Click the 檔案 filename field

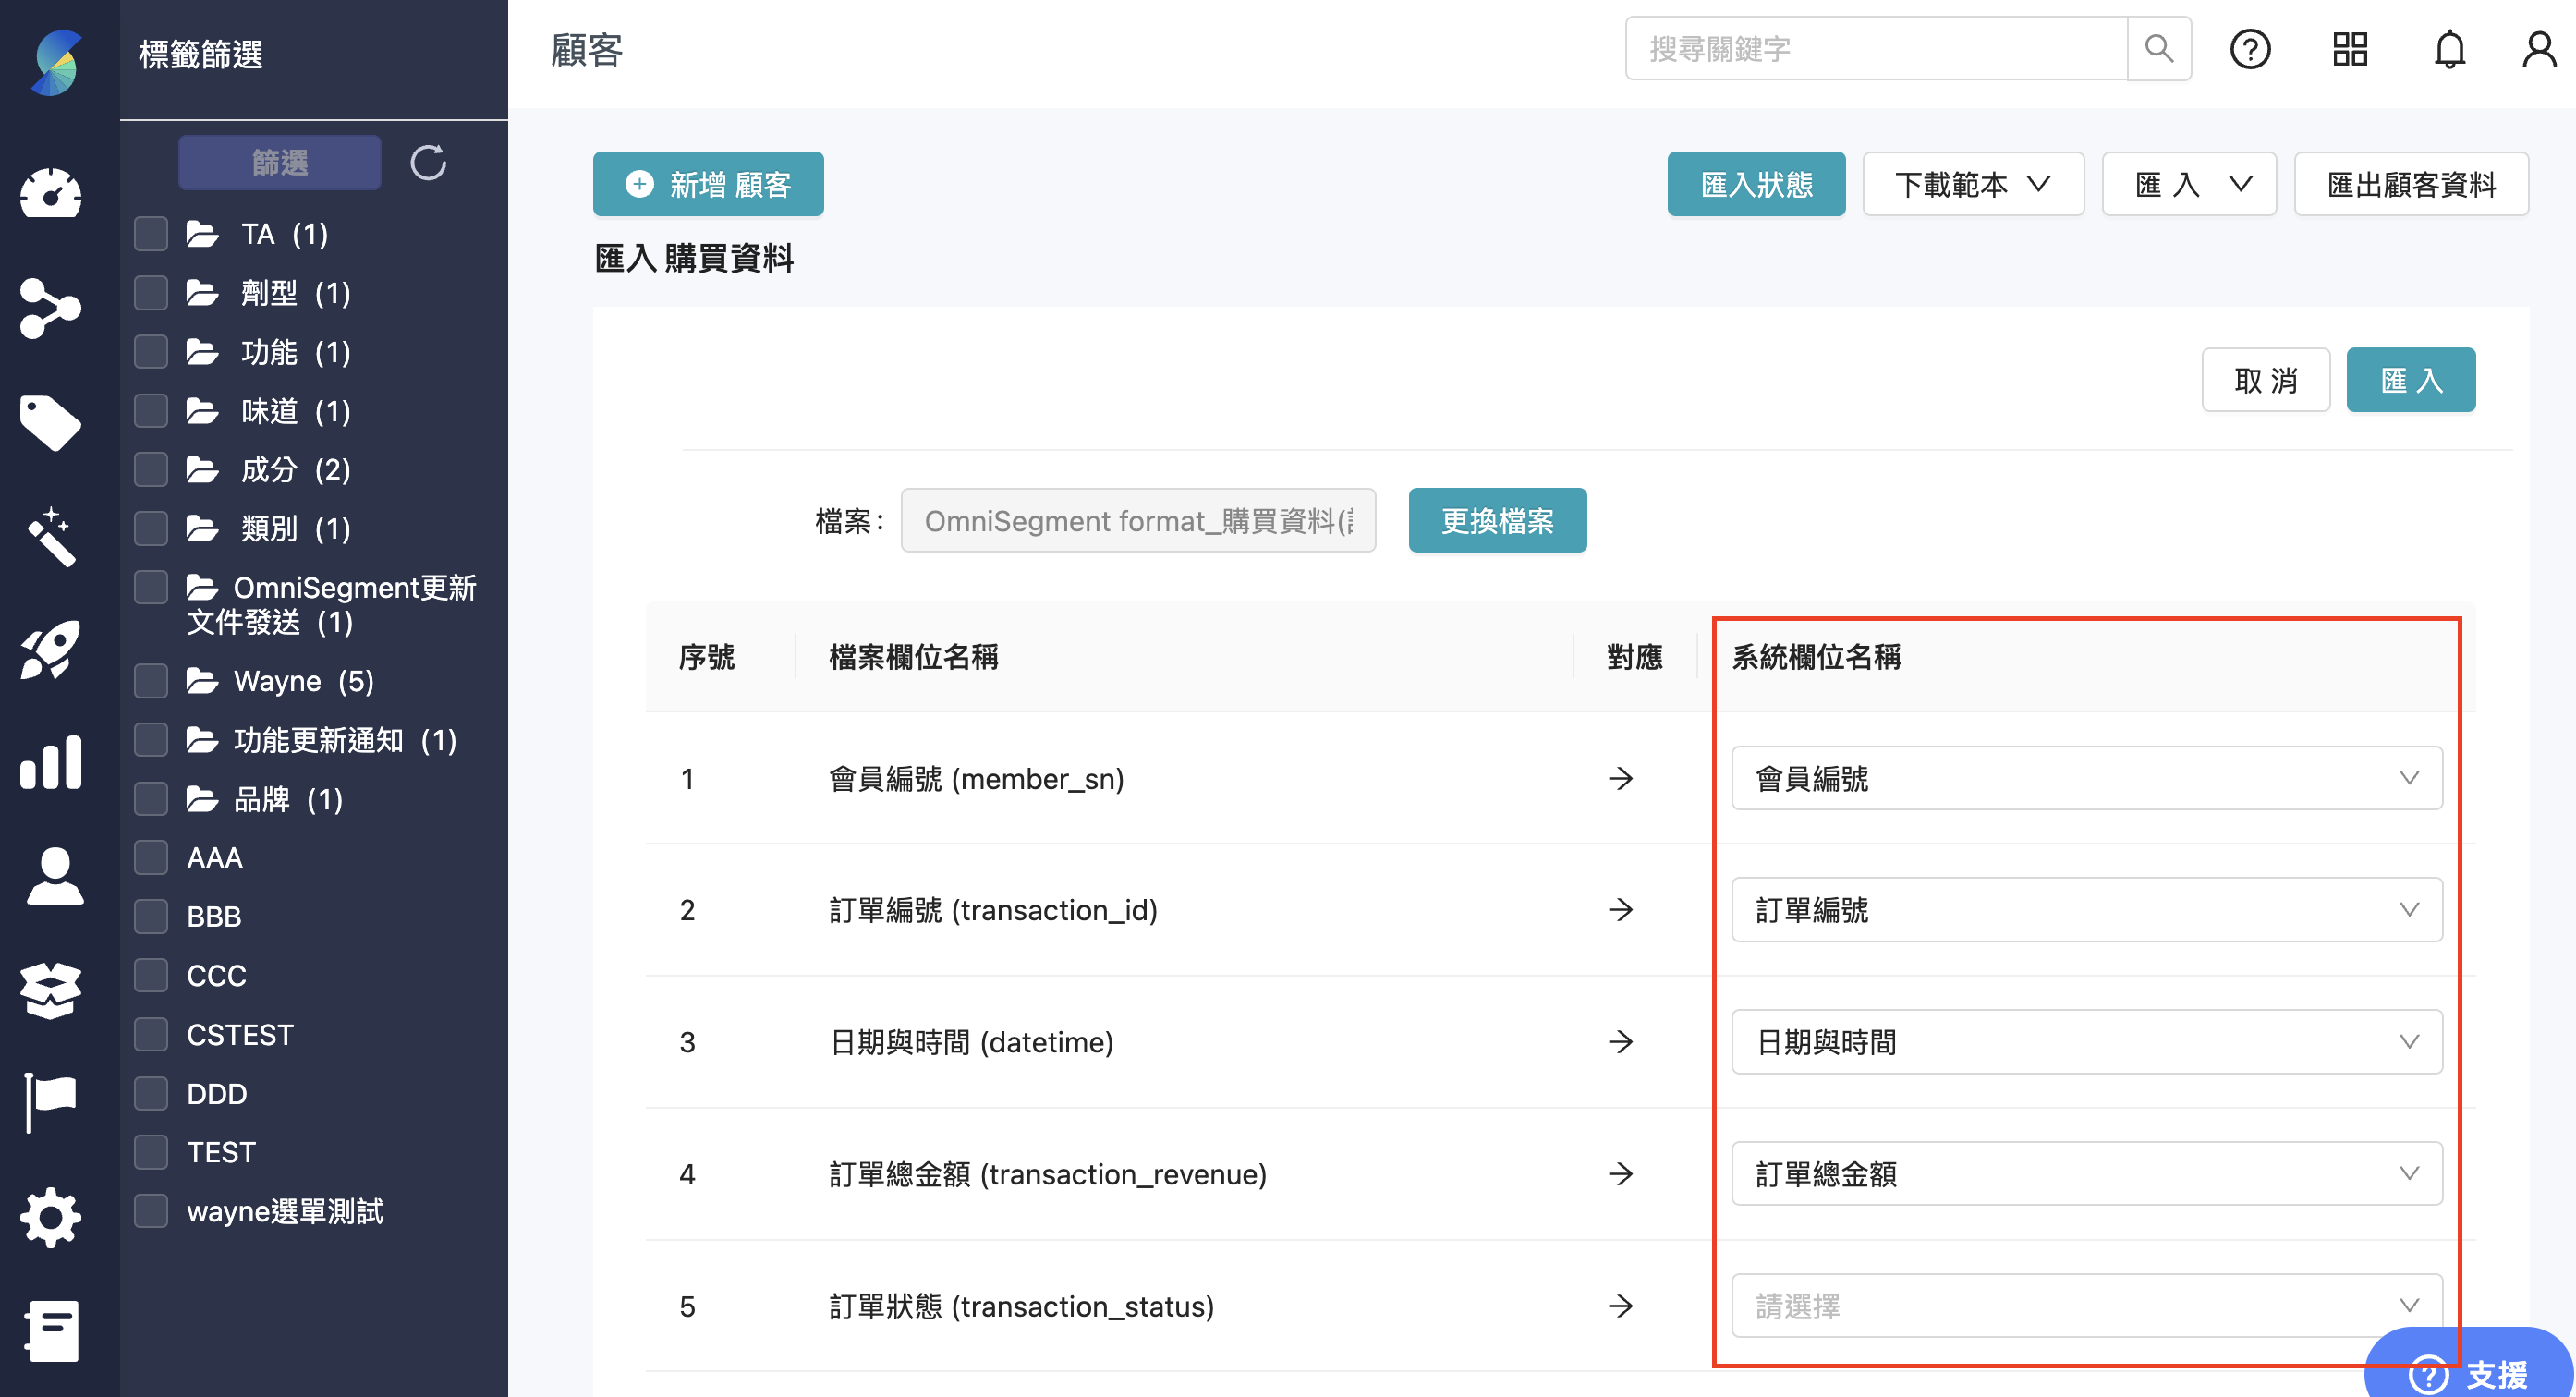pos(1138,520)
